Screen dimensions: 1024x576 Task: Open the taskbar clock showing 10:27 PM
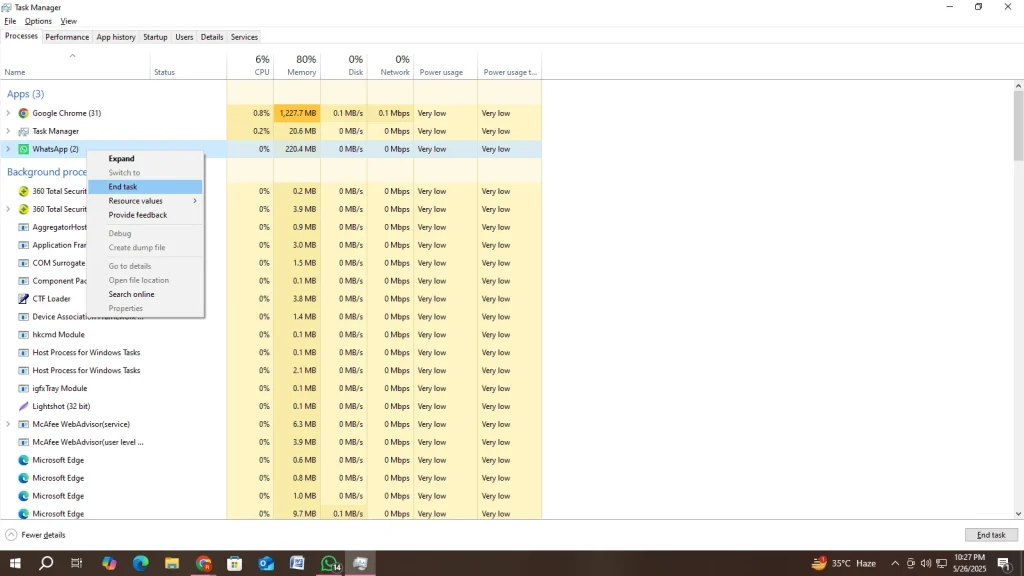(969, 563)
